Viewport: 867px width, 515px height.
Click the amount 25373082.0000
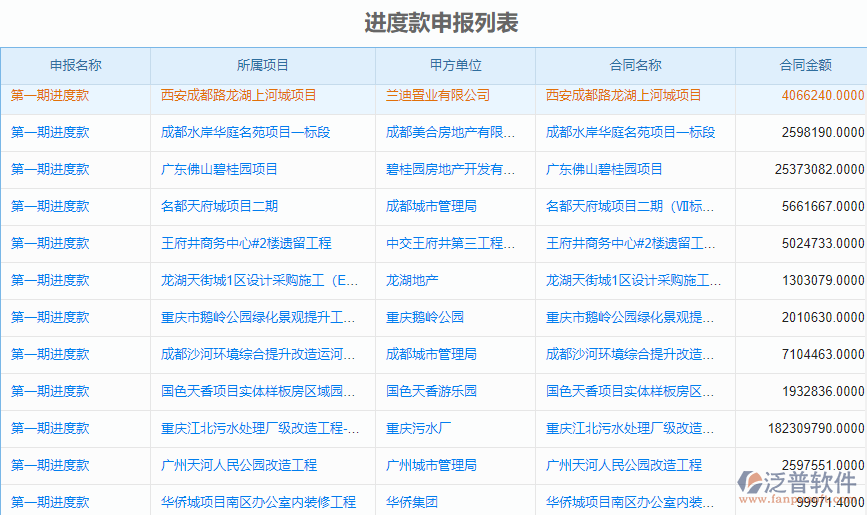click(x=819, y=169)
